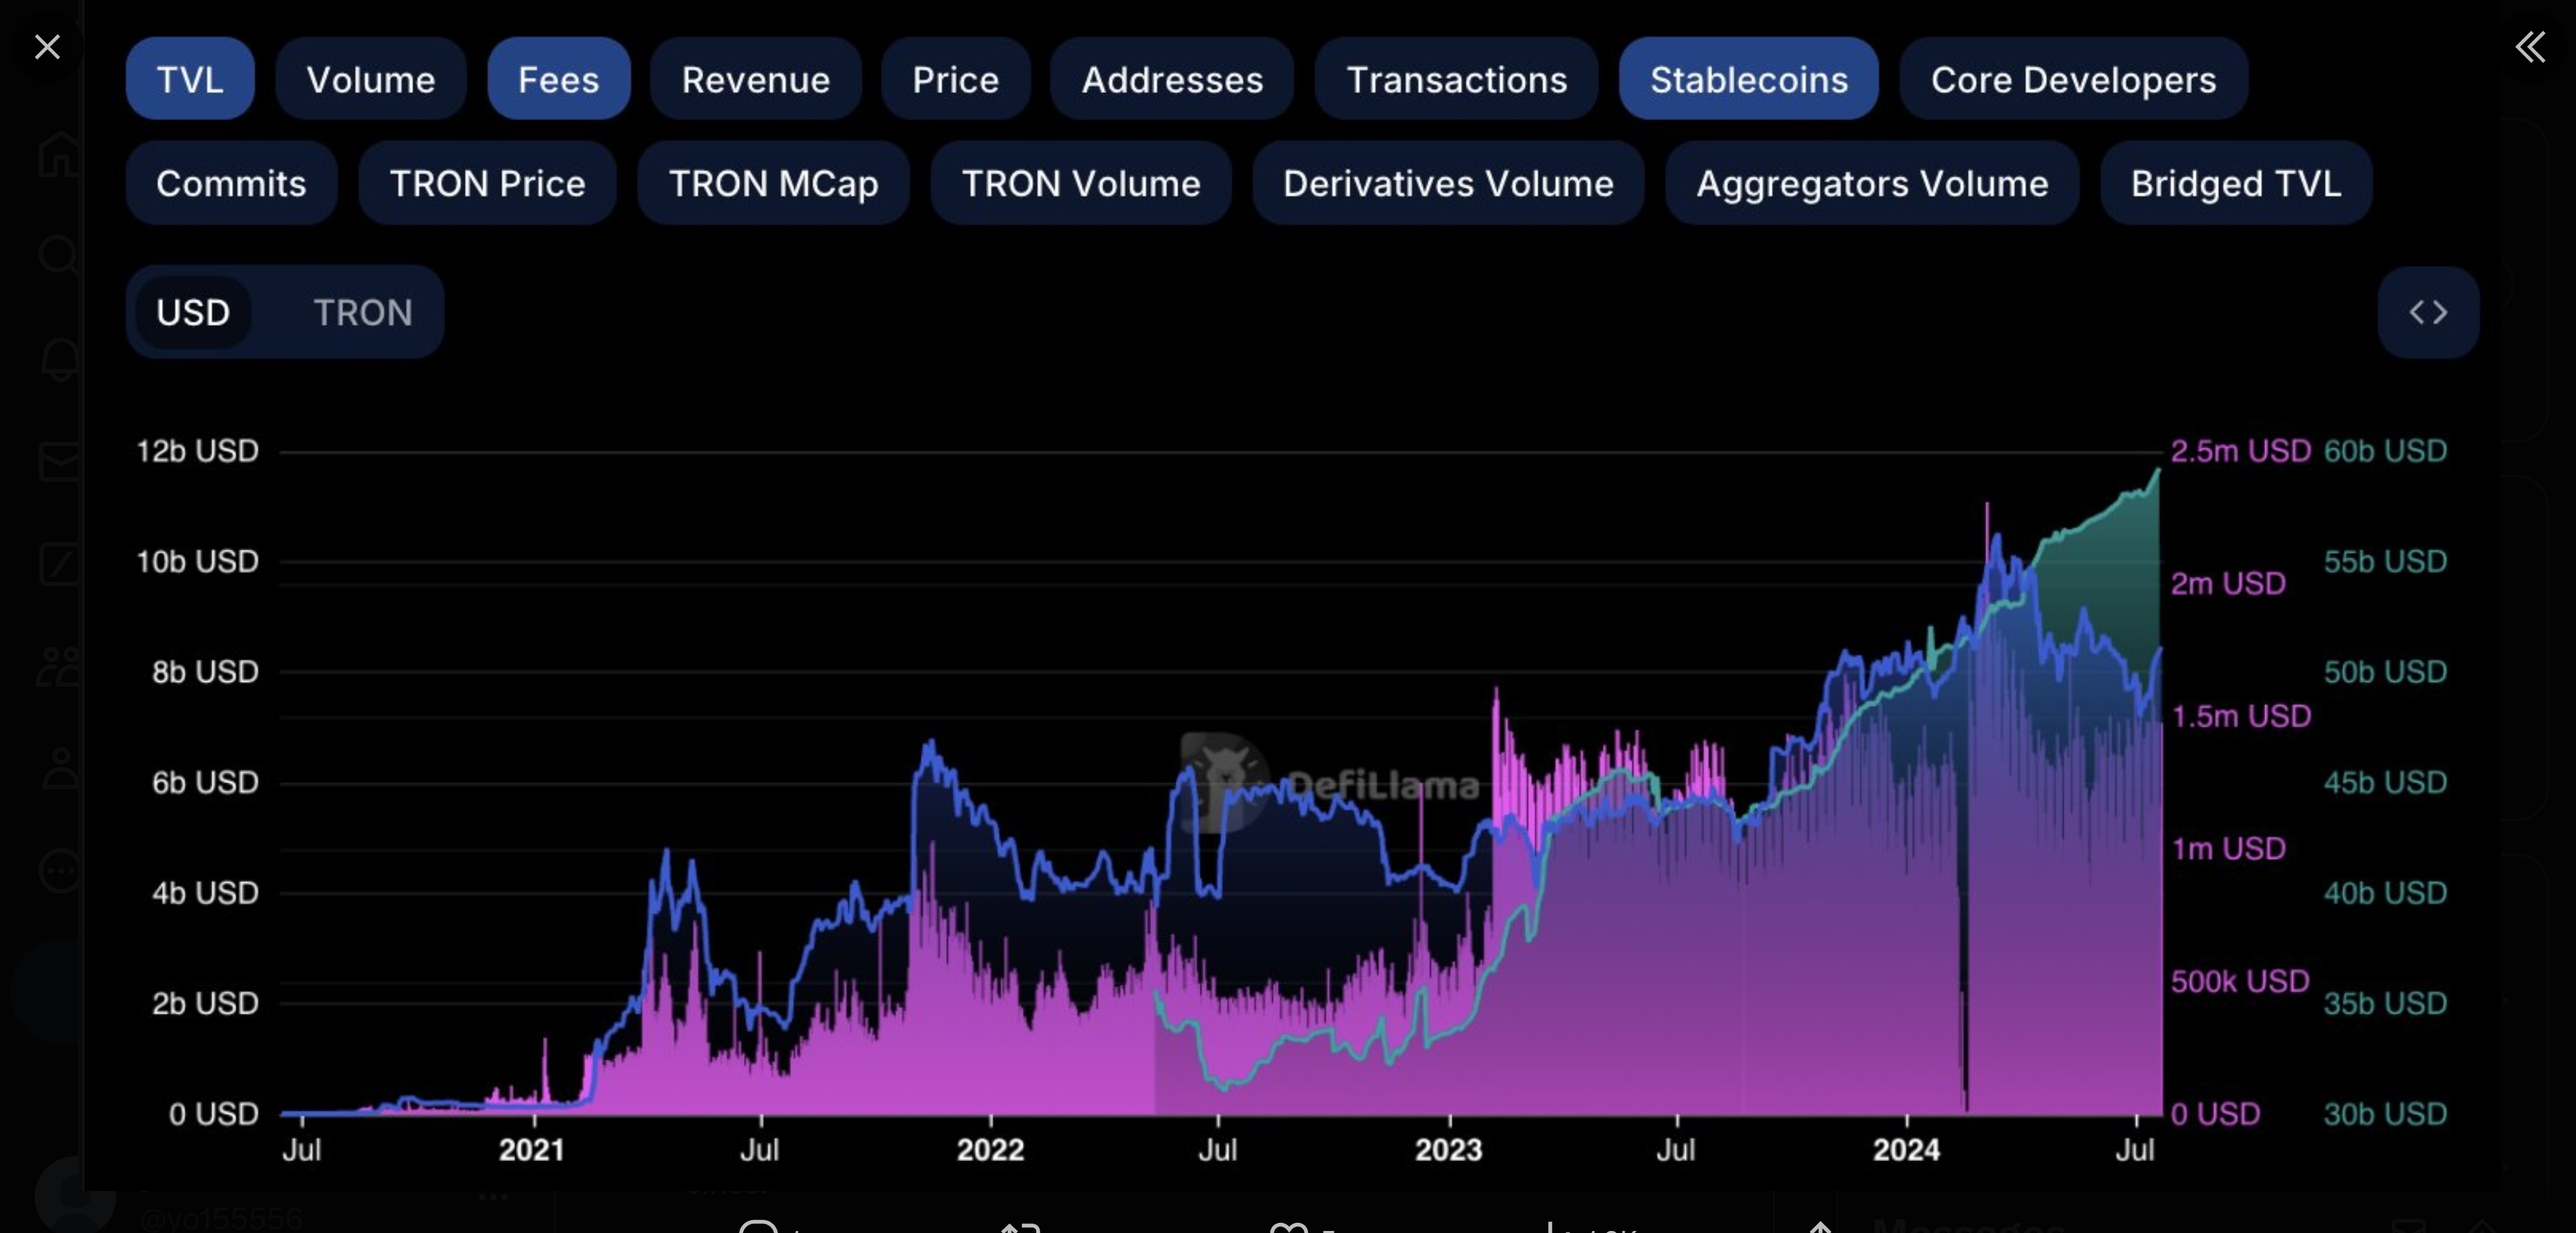
Task: Click the 6b USD TVL axis label
Action: tap(205, 782)
